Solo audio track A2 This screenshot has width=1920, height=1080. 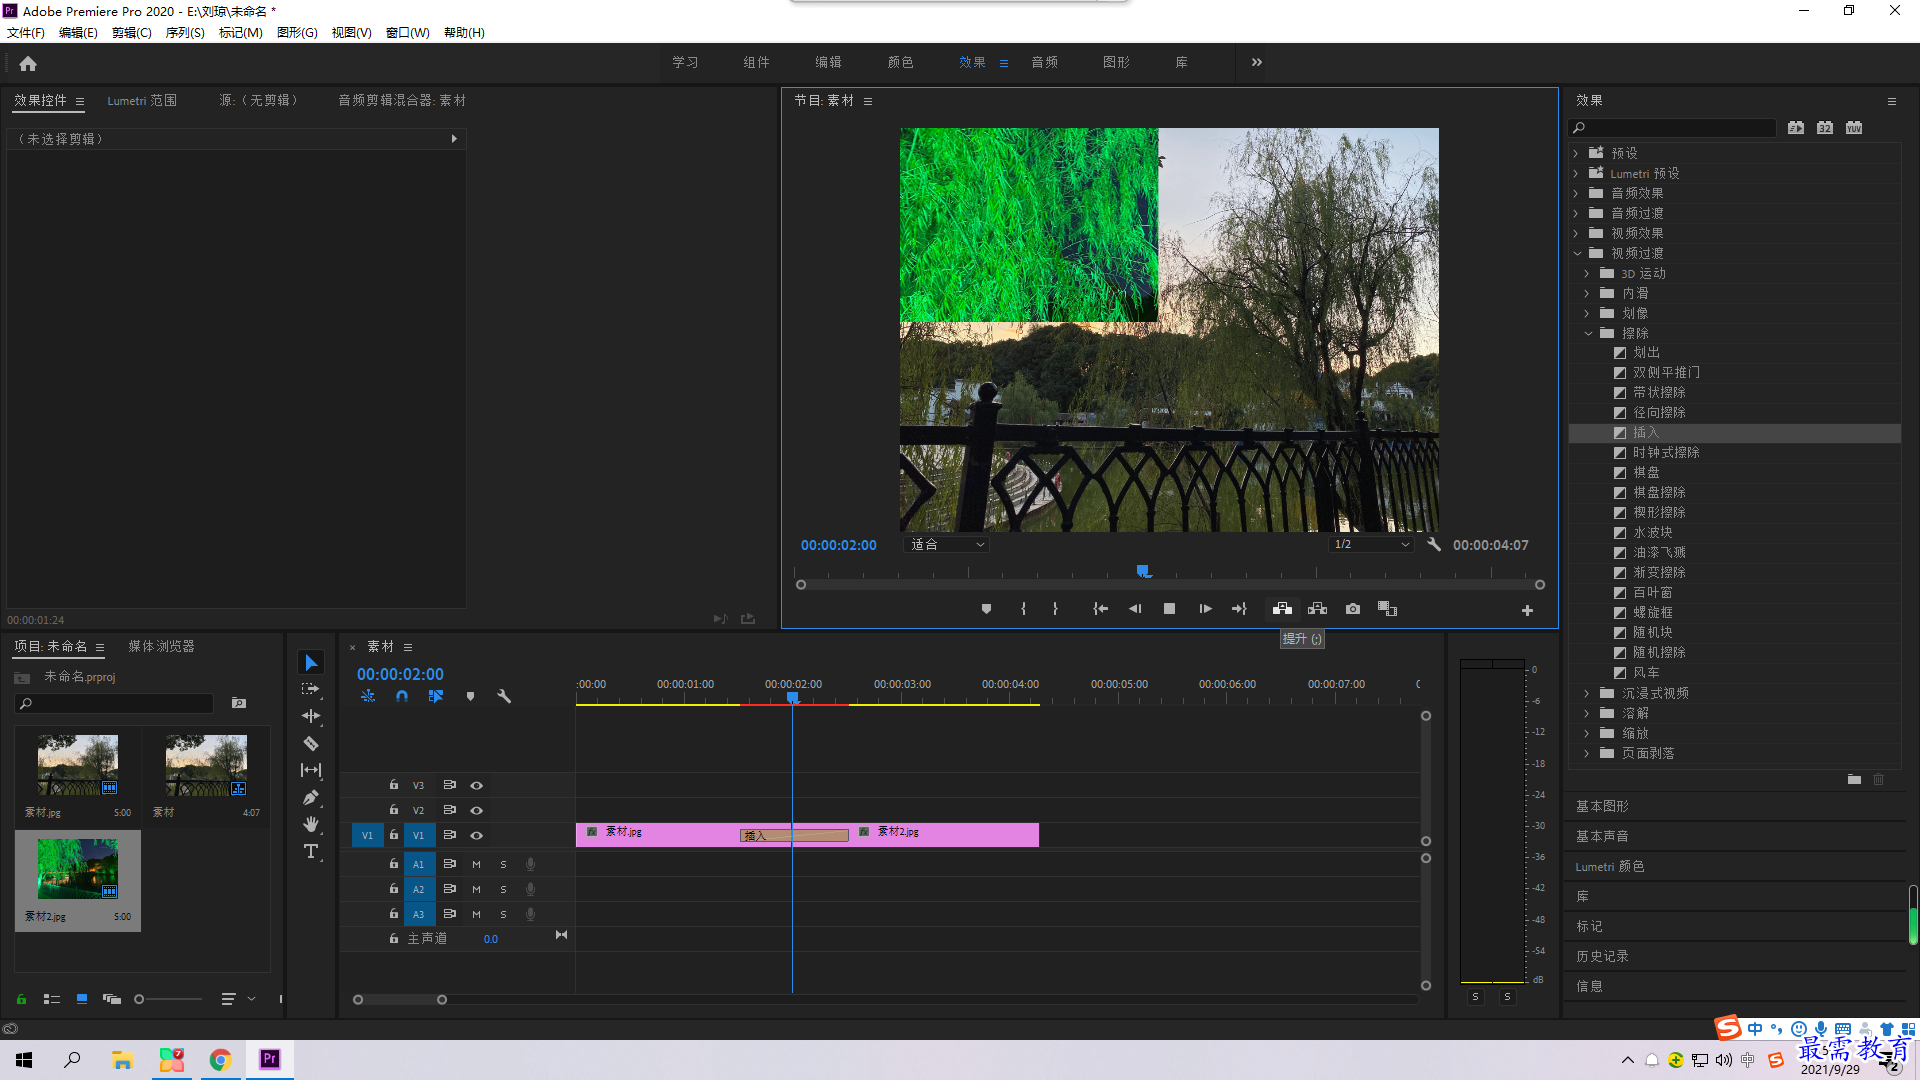coord(503,889)
